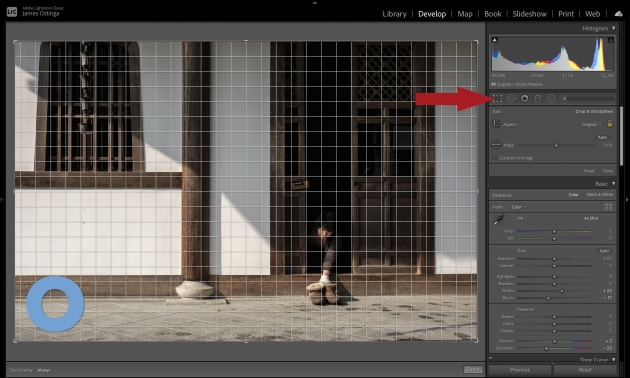This screenshot has height=378, width=630.
Task: Open the Library module
Action: pos(394,14)
